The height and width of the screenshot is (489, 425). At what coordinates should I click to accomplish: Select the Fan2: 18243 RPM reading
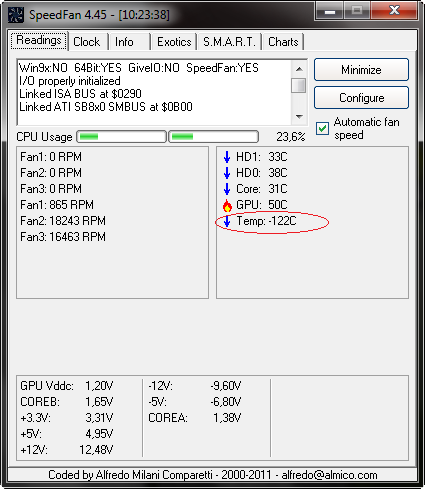(x=63, y=221)
